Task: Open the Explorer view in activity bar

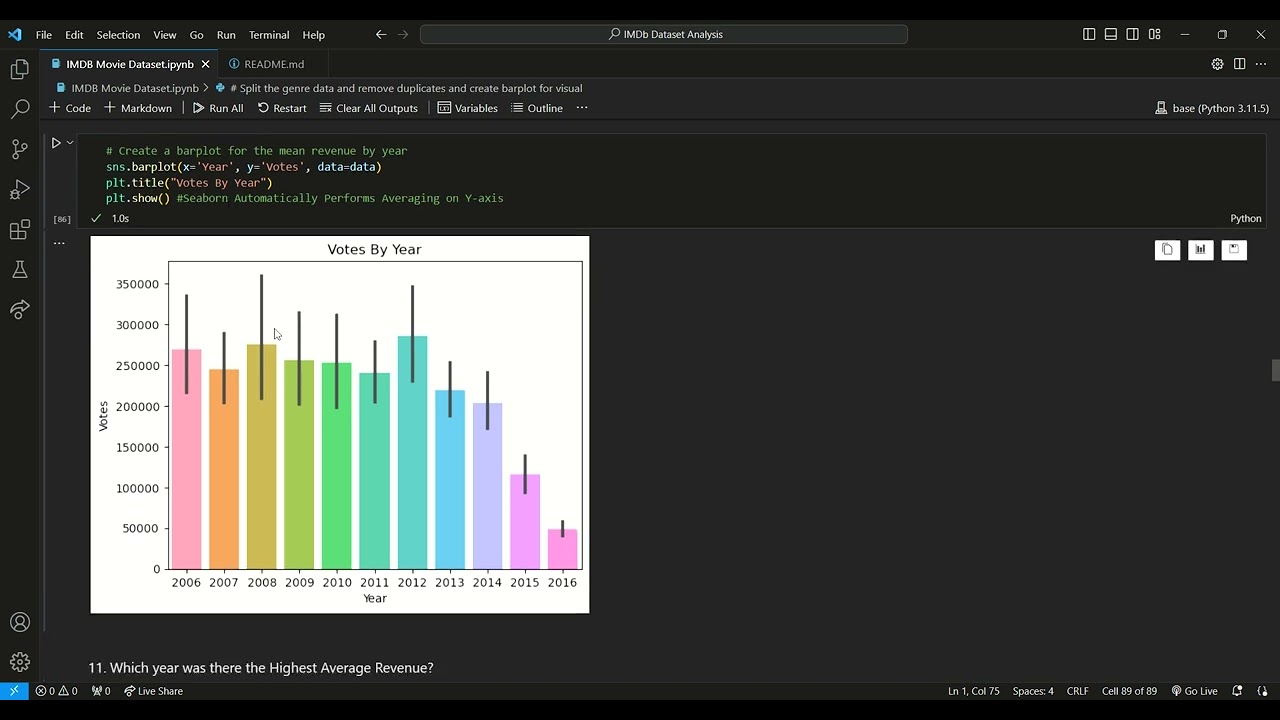Action: (20, 70)
